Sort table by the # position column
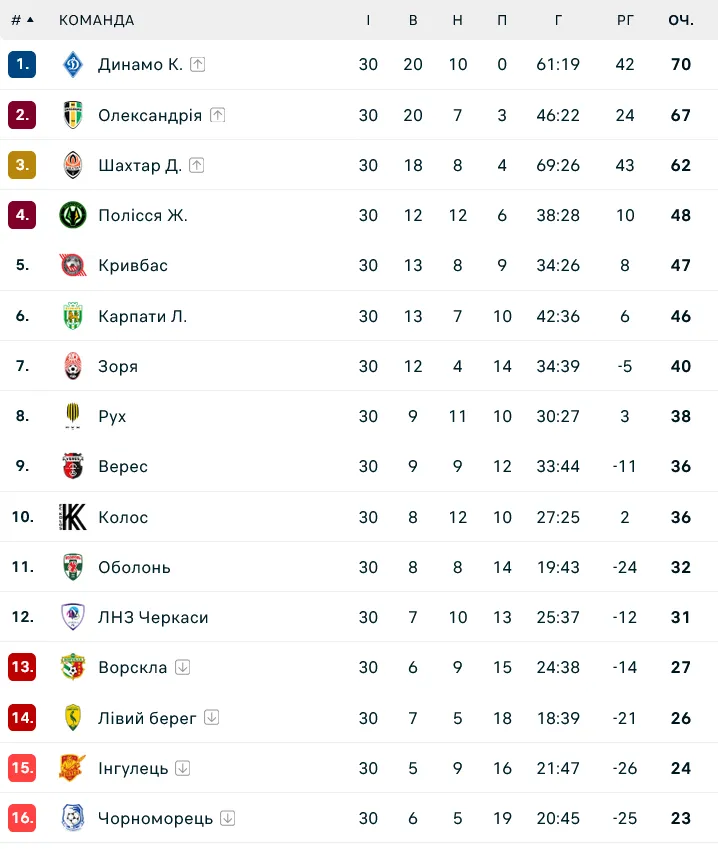 pos(22,20)
